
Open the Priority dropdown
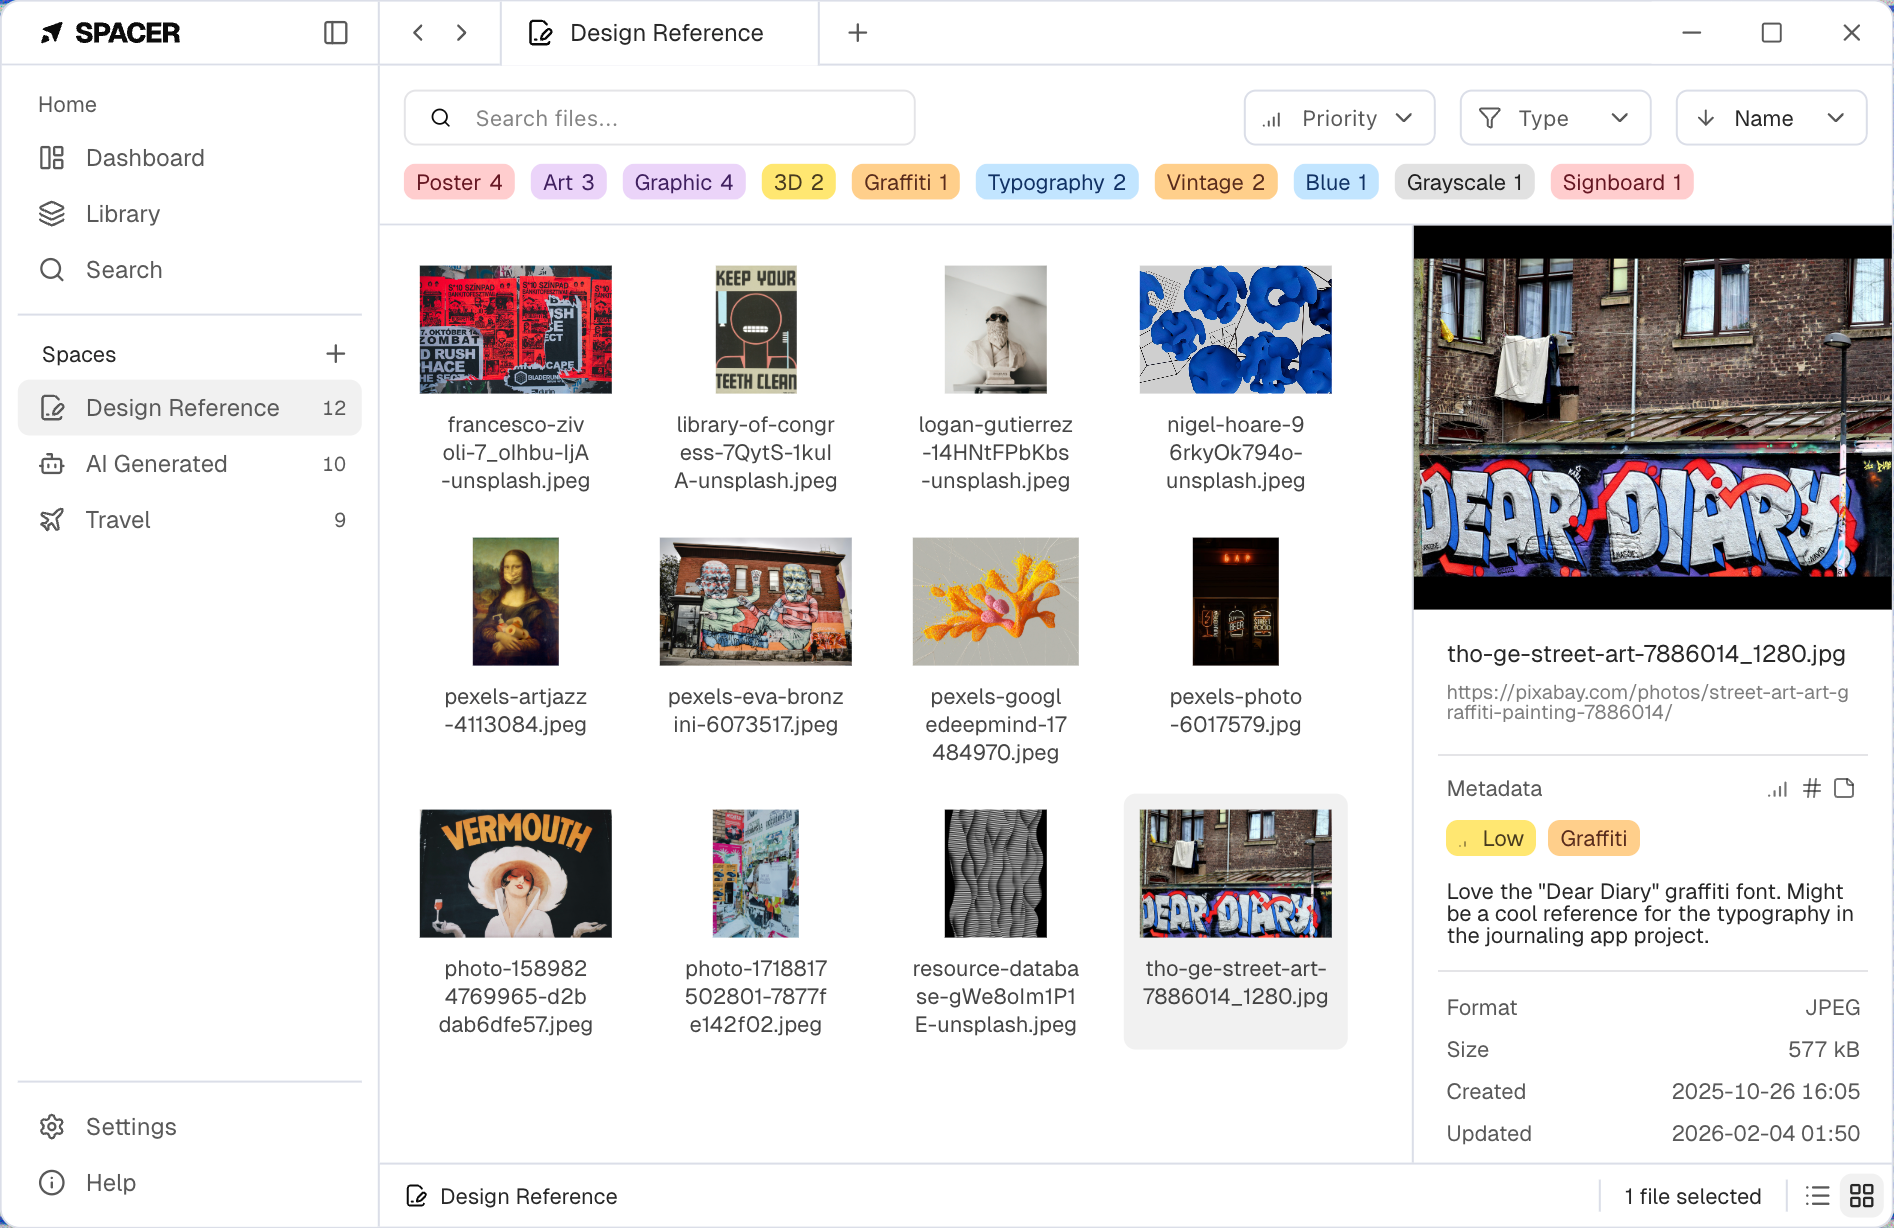[1339, 118]
